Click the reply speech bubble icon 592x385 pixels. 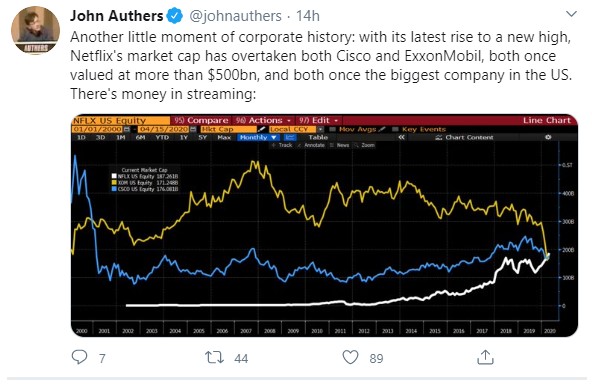click(x=79, y=357)
